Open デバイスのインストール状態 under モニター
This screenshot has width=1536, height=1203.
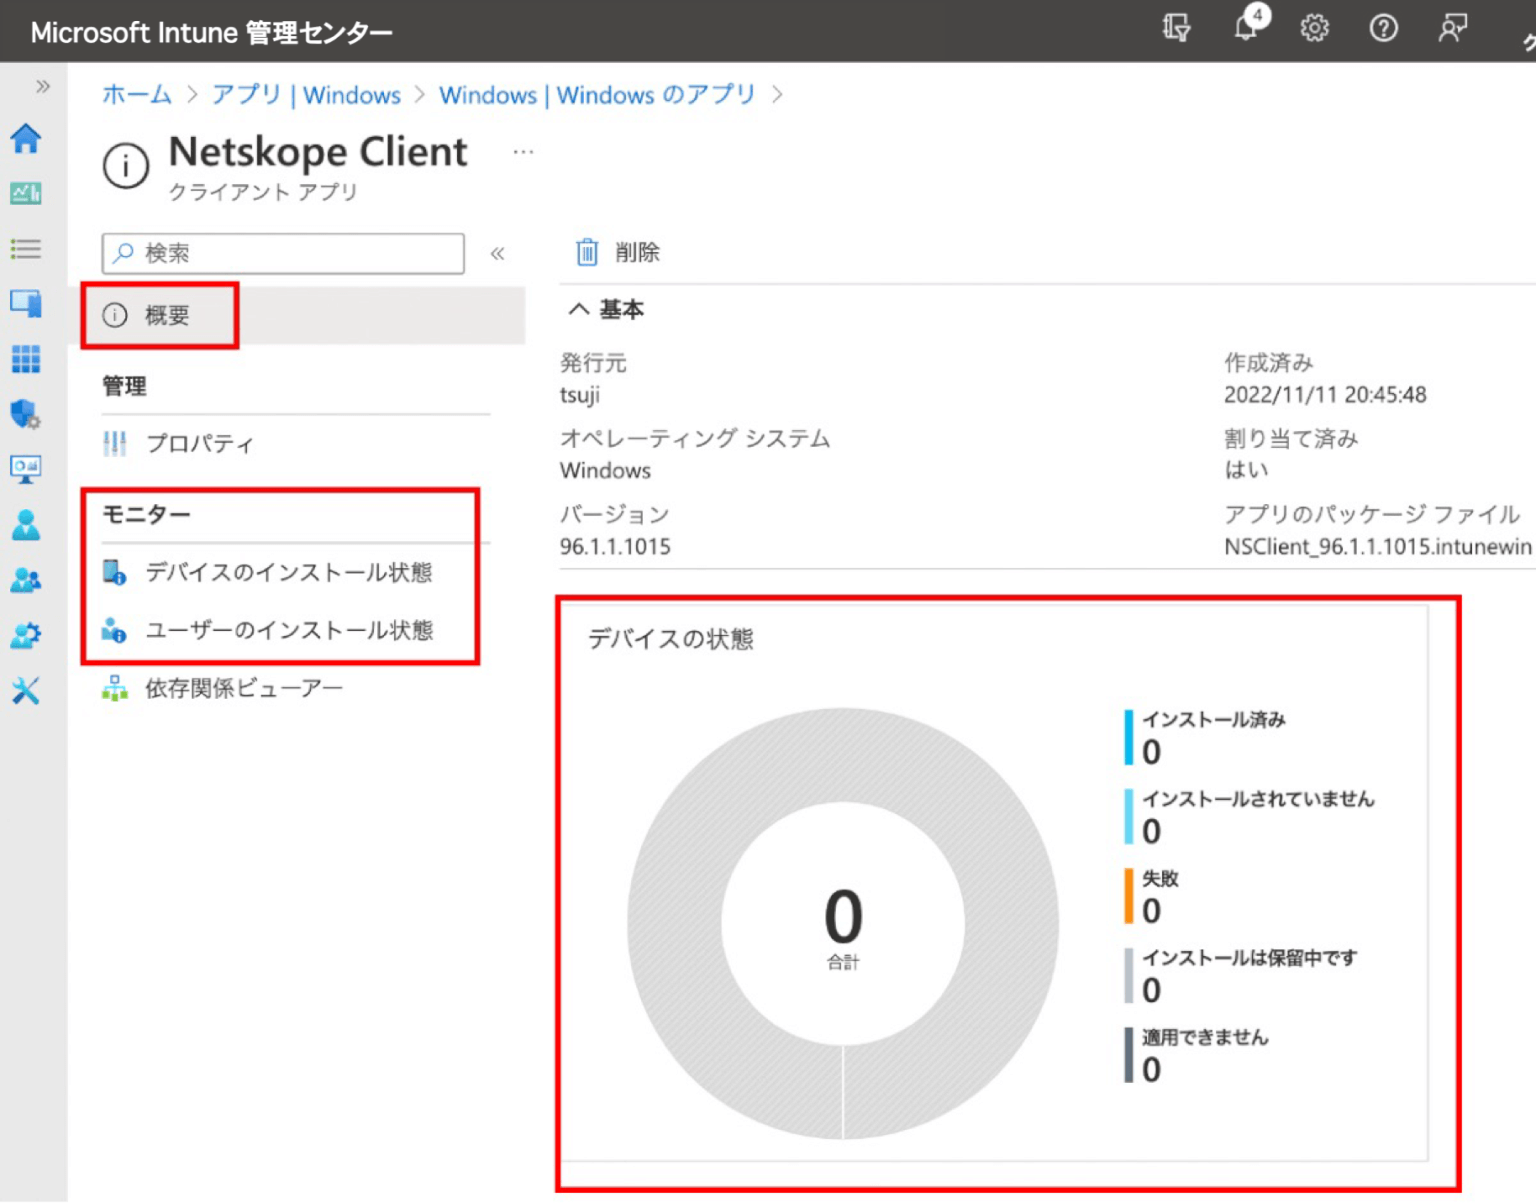pos(290,573)
